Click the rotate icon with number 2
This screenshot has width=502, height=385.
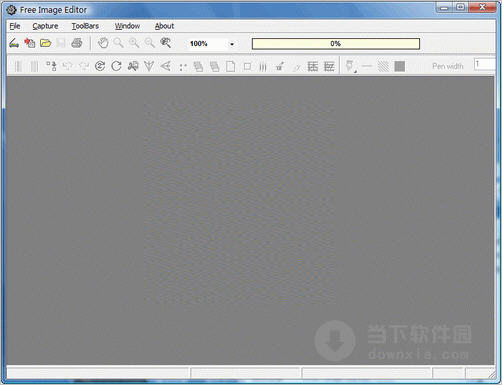coord(100,66)
